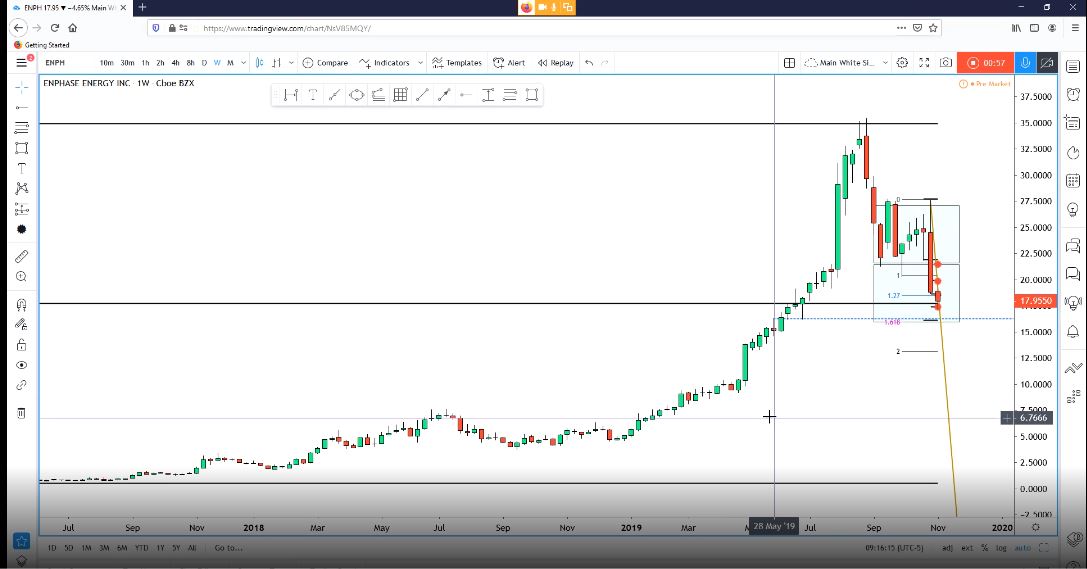The width and height of the screenshot is (1087, 569).
Task: Open the watchlist panel in right sidebar
Action: [1072, 67]
